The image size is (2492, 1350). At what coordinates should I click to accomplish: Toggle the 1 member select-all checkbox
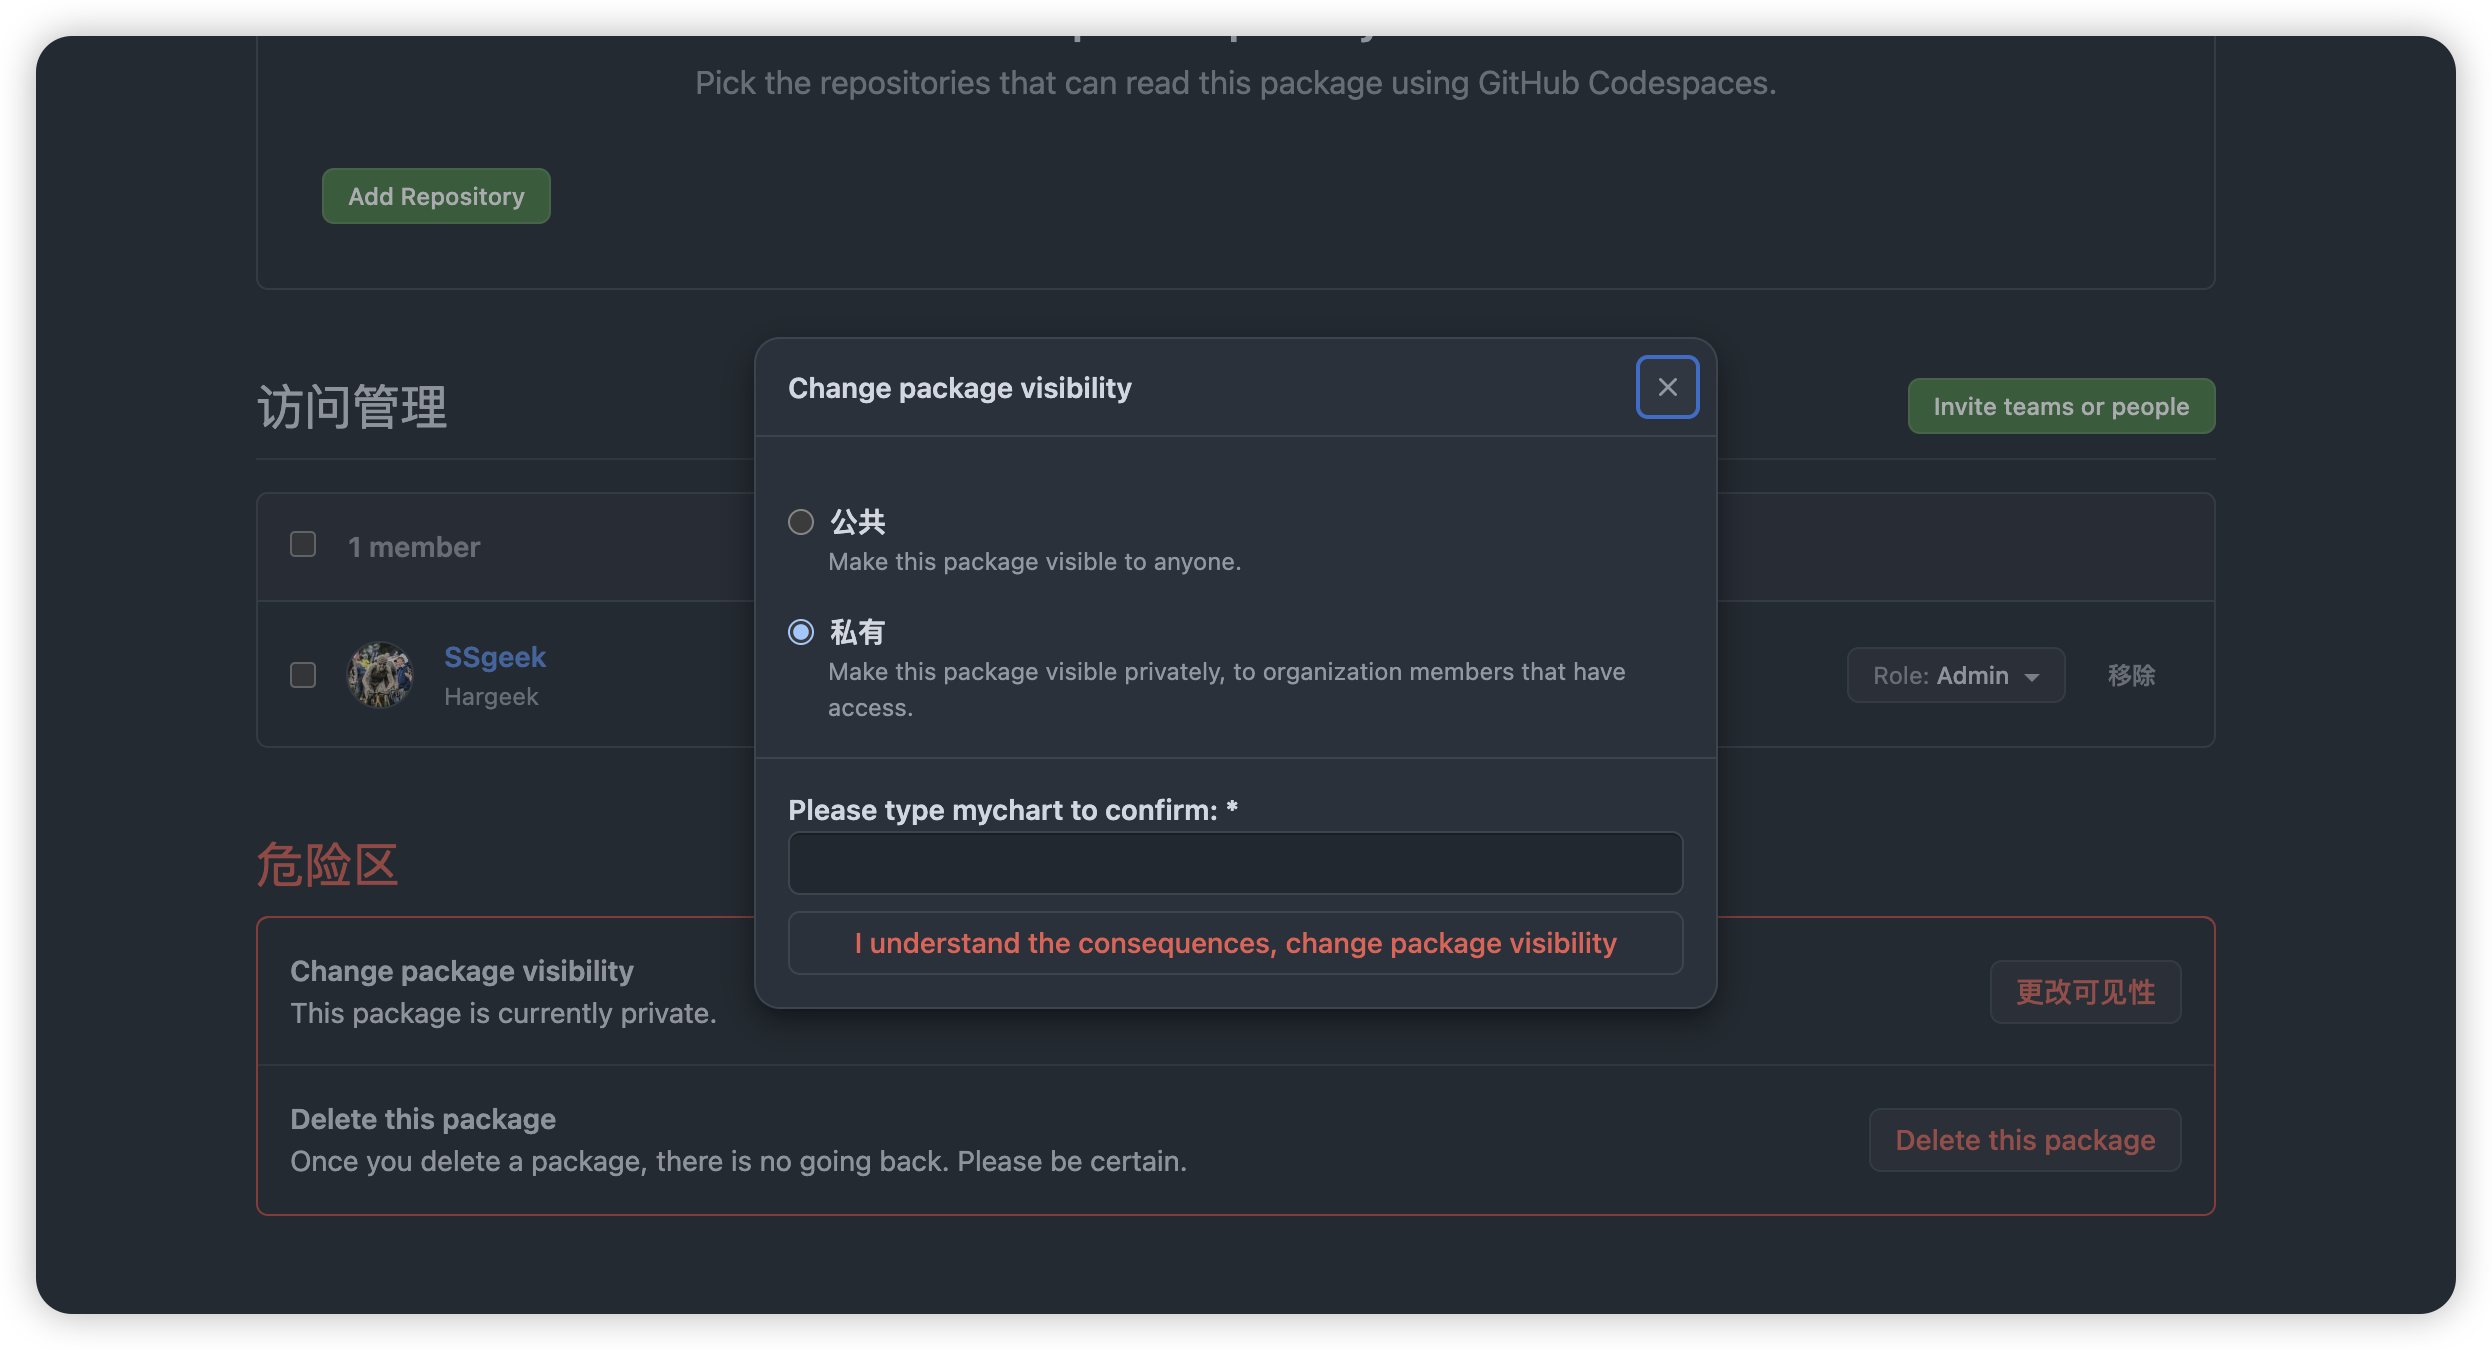click(x=303, y=544)
